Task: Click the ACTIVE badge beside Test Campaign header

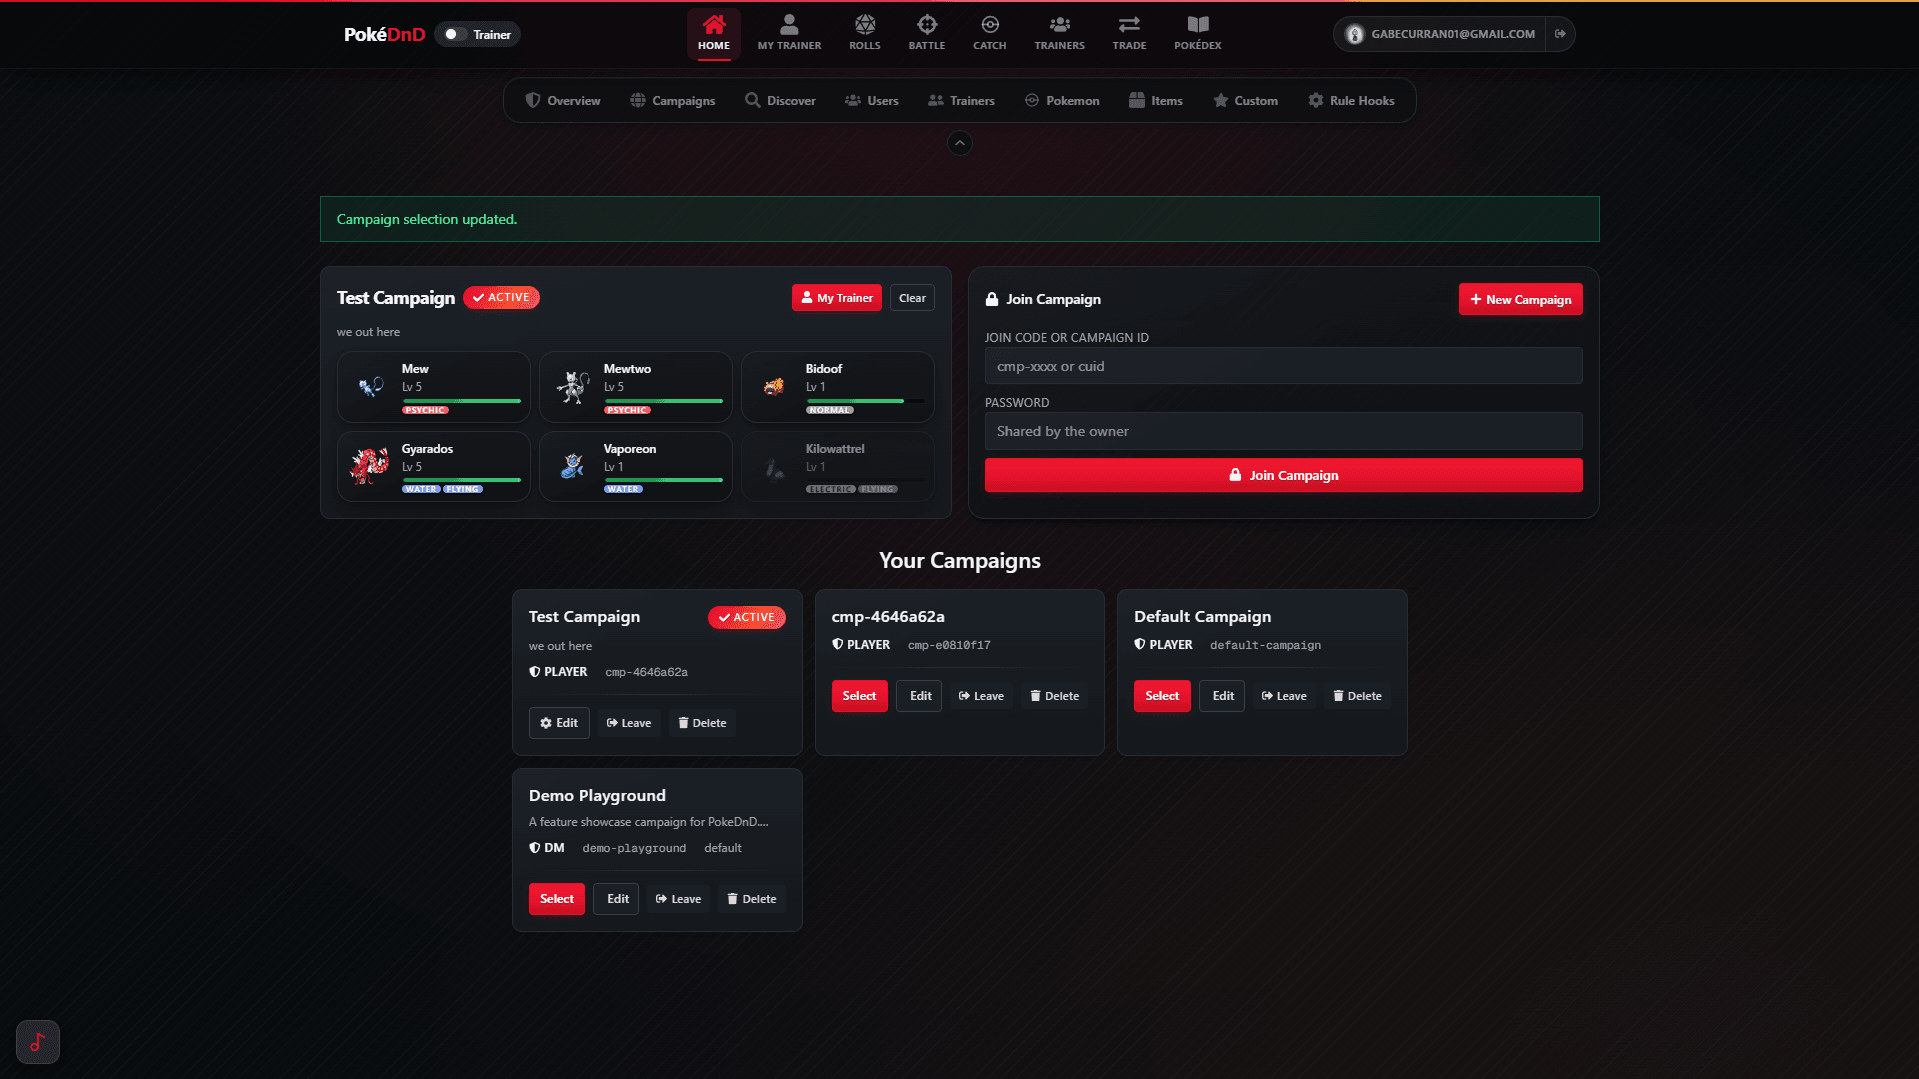Action: click(501, 298)
